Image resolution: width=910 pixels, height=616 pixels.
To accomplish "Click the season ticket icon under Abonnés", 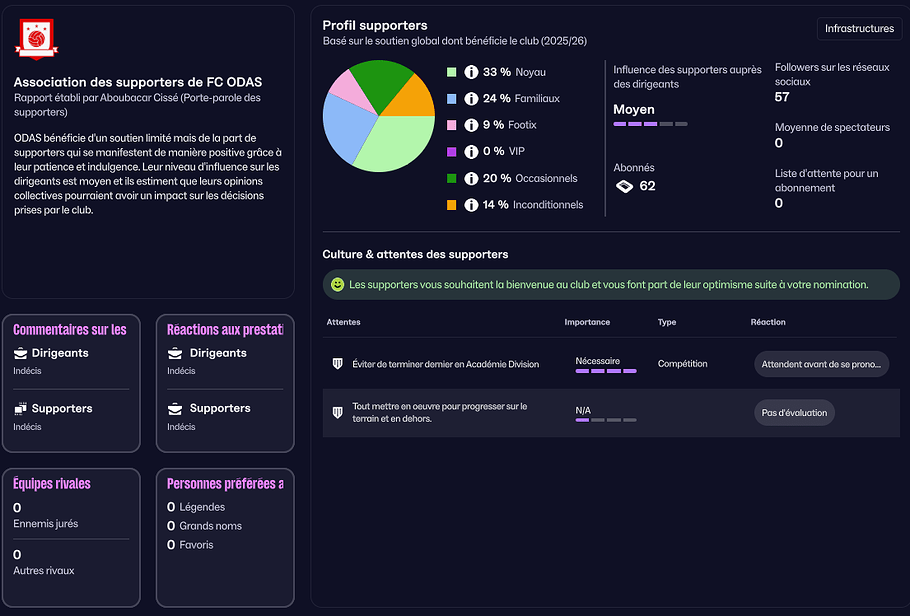I will click(x=624, y=186).
